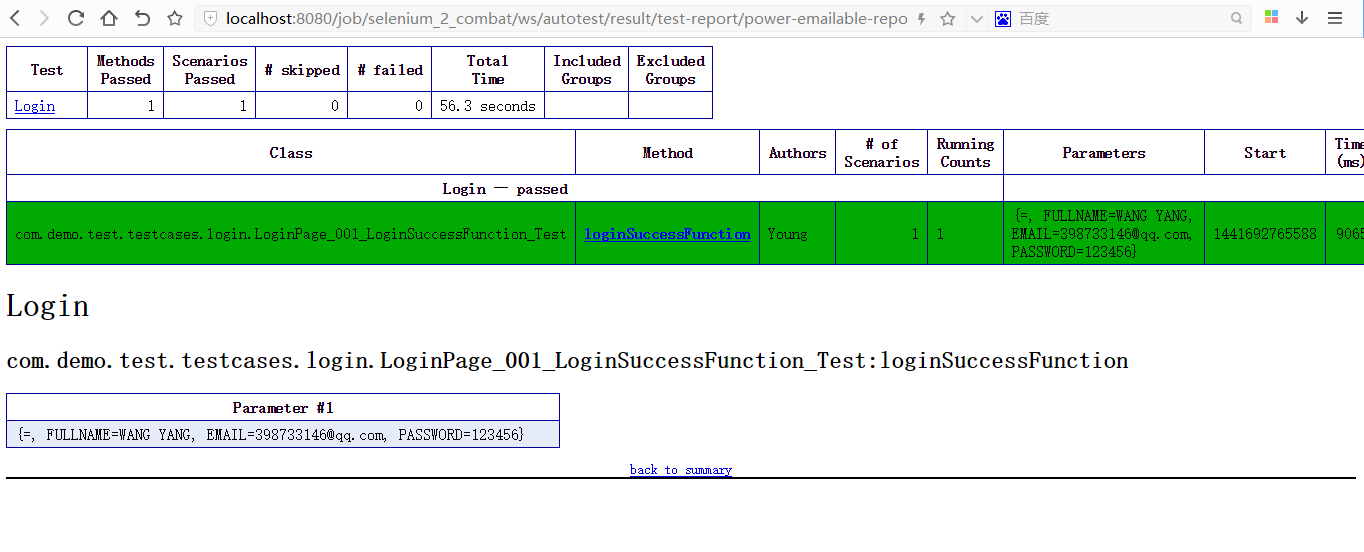Image resolution: width=1364 pixels, height=552 pixels.
Task: Click the Baidu search input box
Action: [x=1122, y=18]
